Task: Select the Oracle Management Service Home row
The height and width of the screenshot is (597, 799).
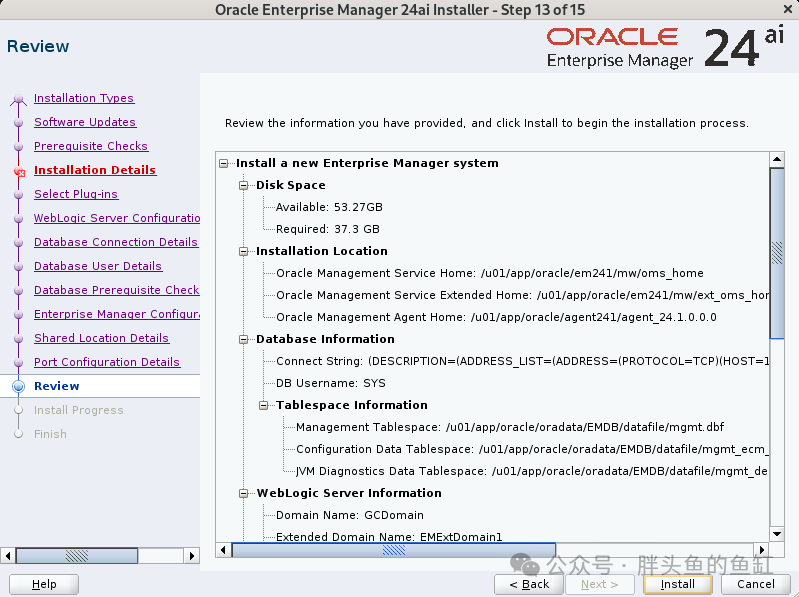Action: (x=490, y=273)
